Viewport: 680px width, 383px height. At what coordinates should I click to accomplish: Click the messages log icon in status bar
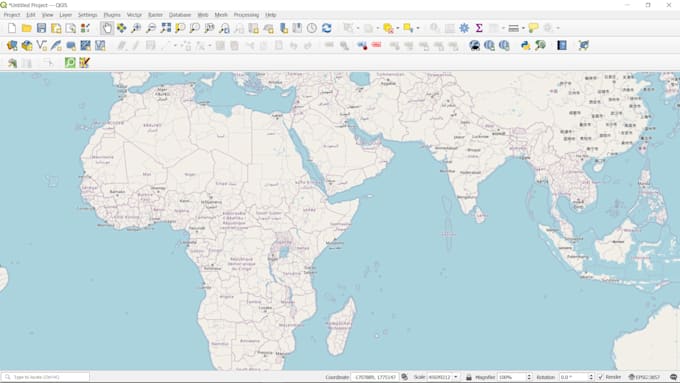[673, 377]
